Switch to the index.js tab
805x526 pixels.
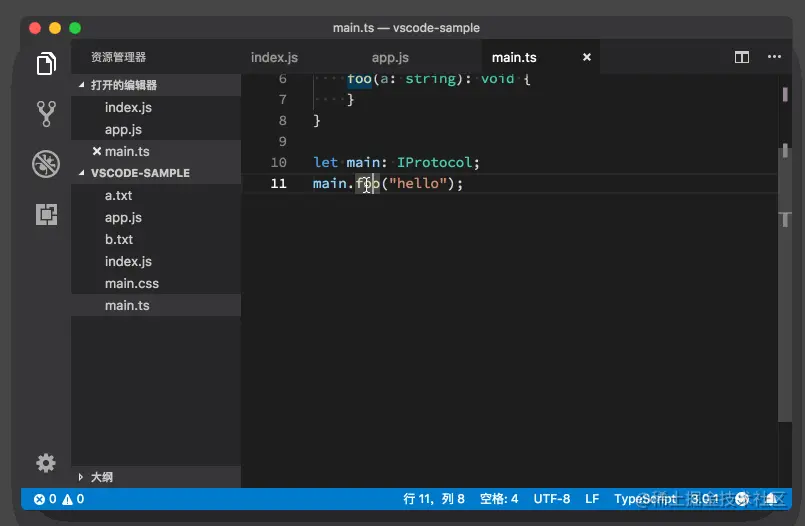coord(274,57)
